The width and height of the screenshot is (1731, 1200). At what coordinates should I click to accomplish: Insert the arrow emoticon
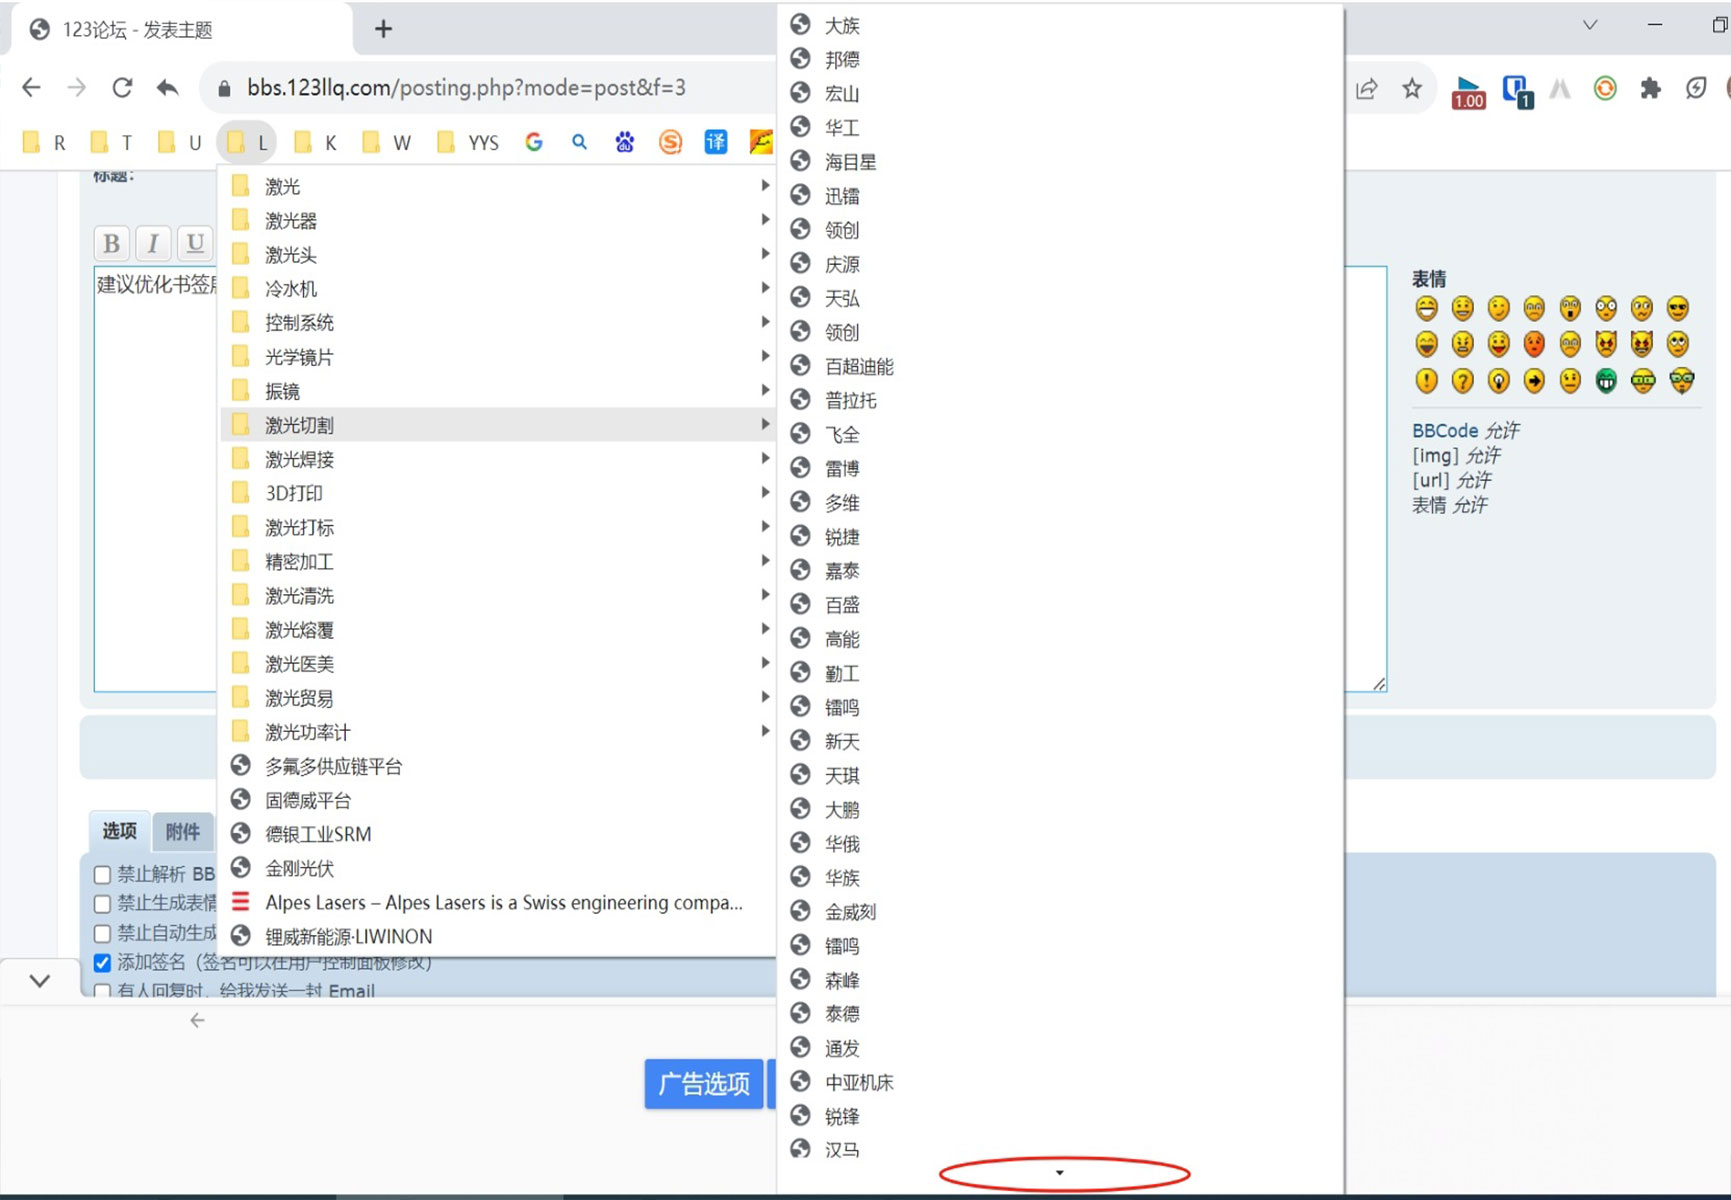point(1534,380)
